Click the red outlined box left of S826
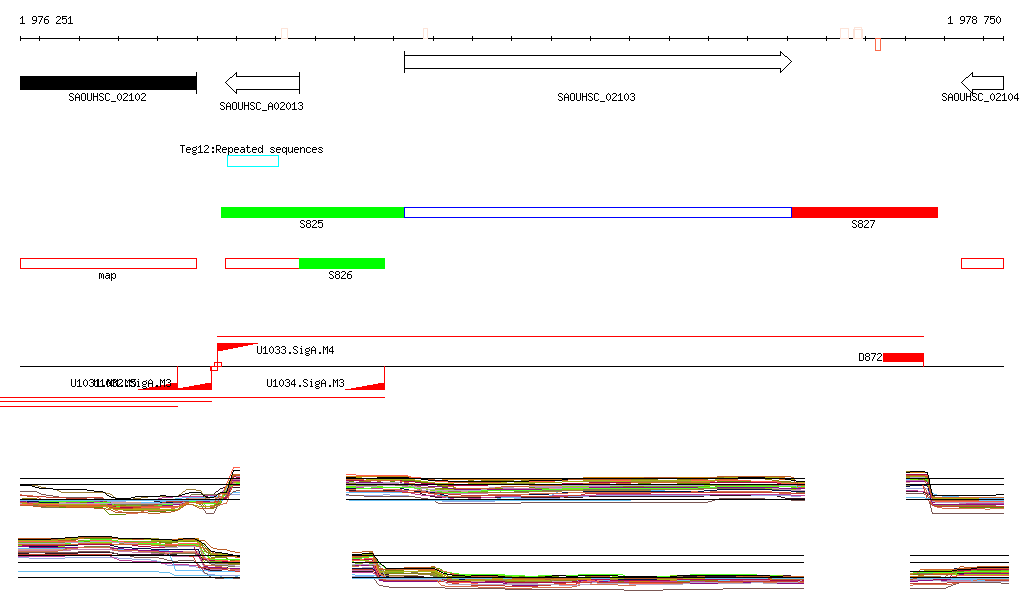 click(x=262, y=264)
